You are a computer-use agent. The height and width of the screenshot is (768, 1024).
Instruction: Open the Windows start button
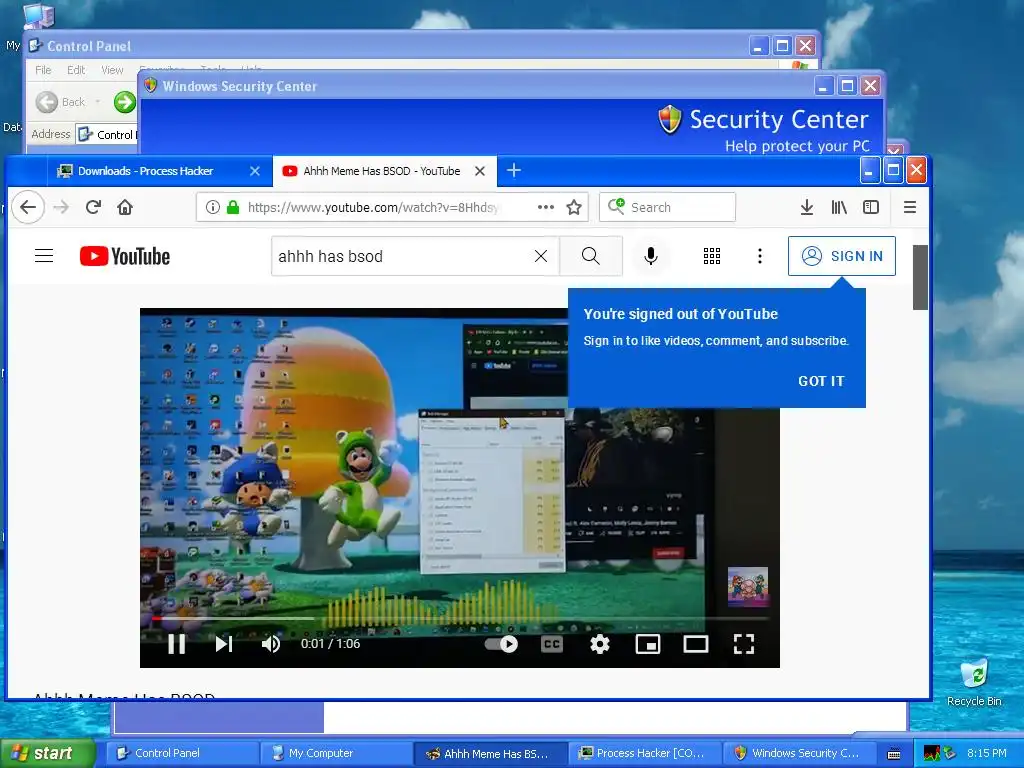[x=47, y=753]
